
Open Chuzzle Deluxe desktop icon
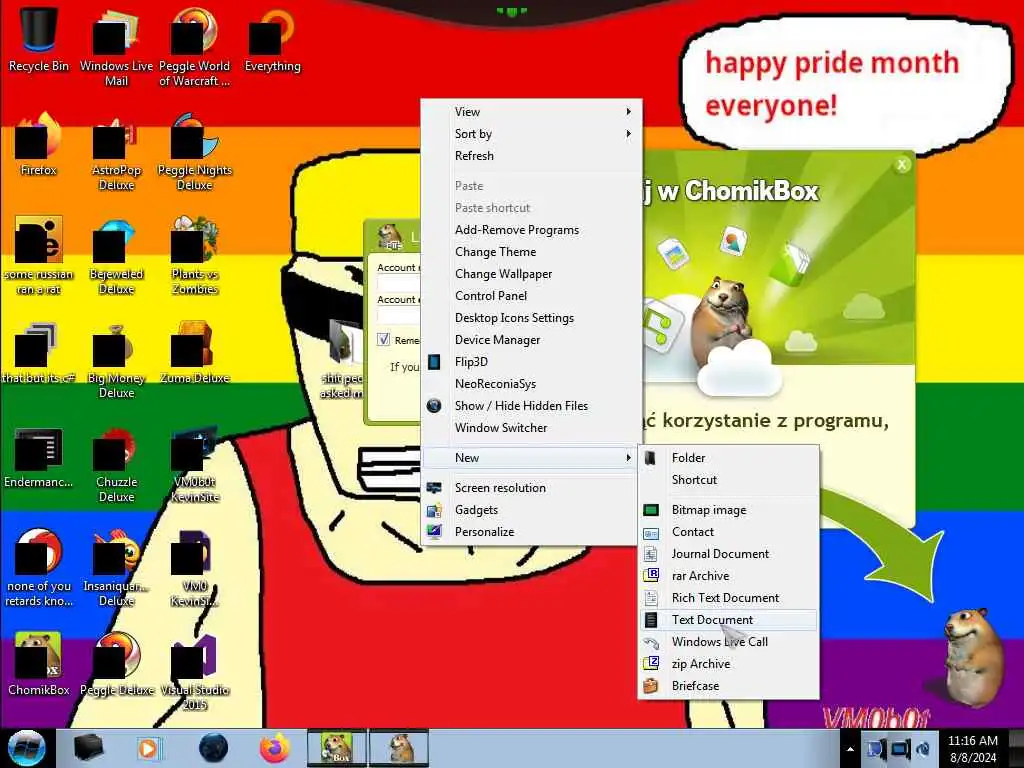[116, 464]
